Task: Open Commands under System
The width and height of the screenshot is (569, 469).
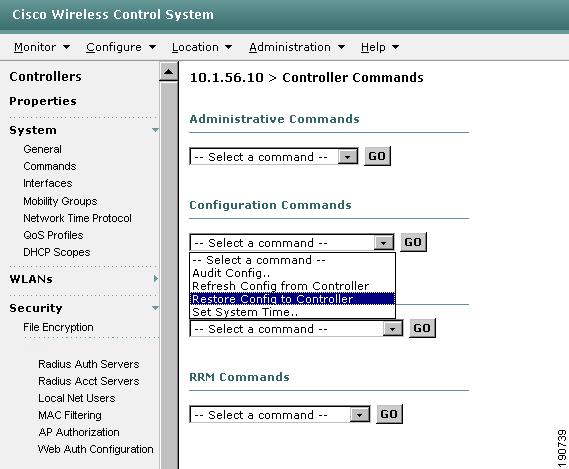Action: click(50, 166)
